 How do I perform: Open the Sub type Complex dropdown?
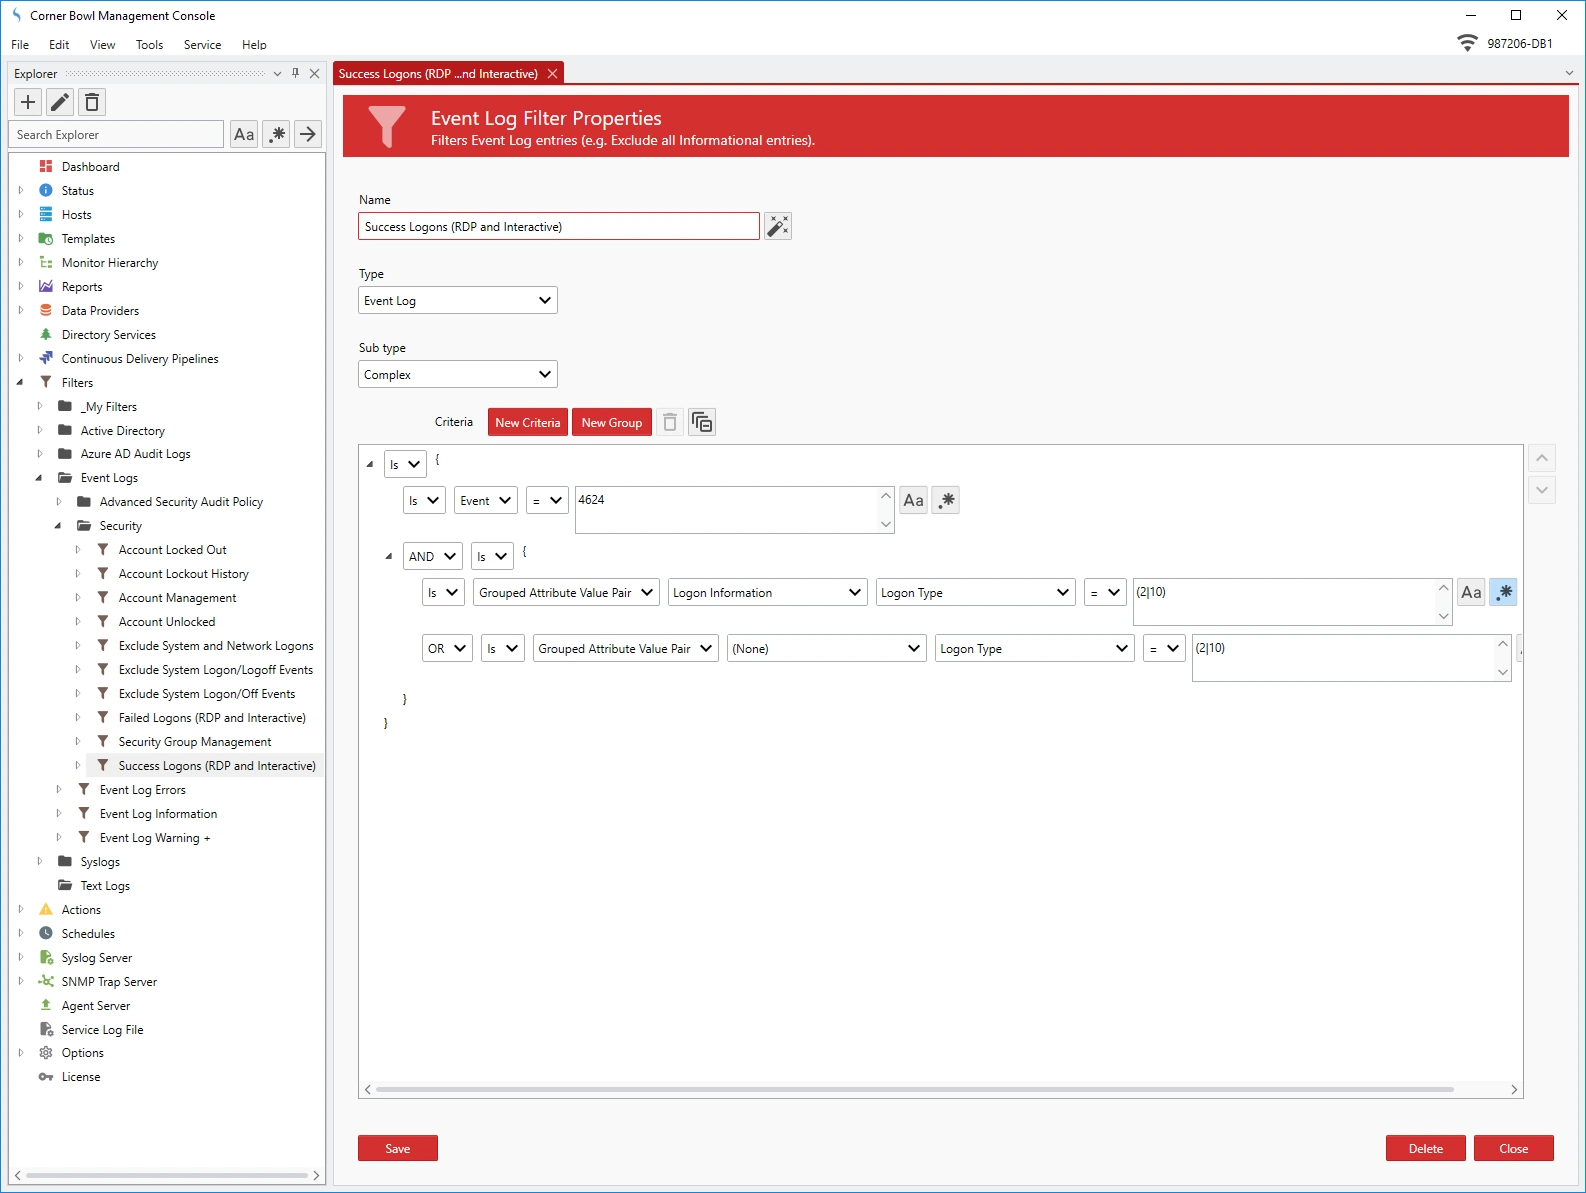pos(457,375)
